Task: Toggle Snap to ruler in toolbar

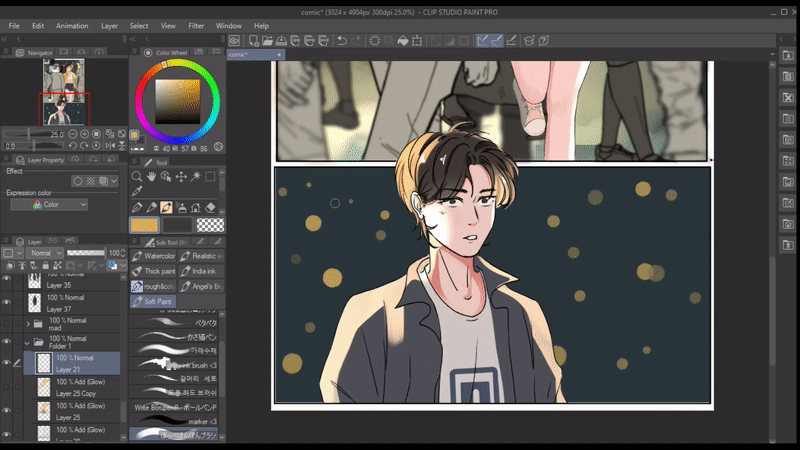Action: [482, 41]
